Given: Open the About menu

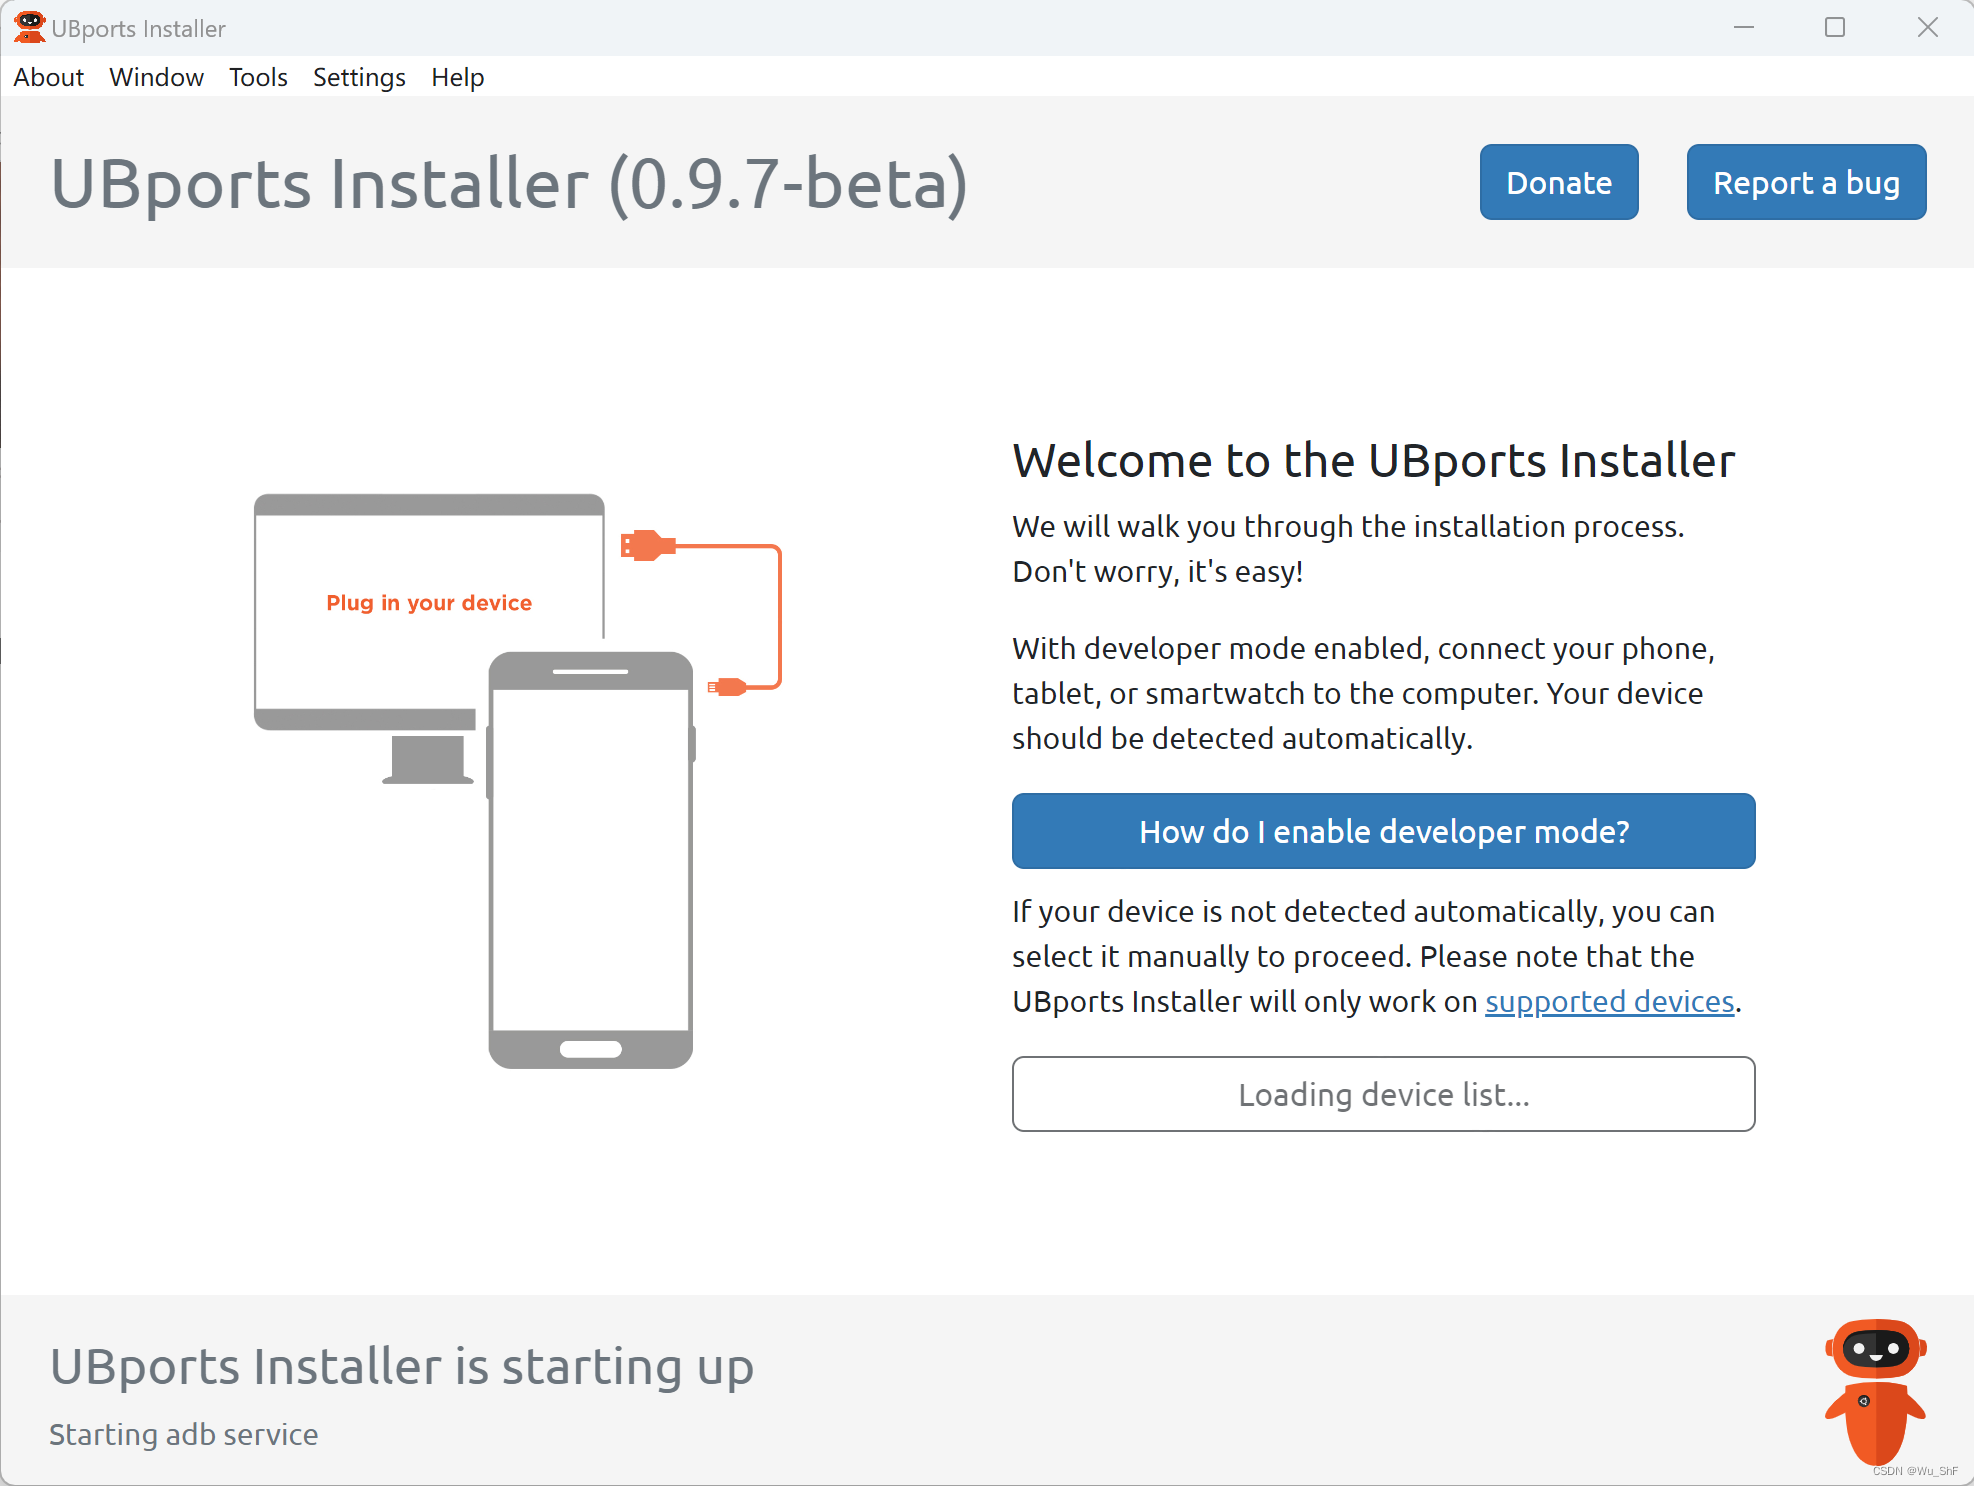Looking at the screenshot, I should point(47,76).
